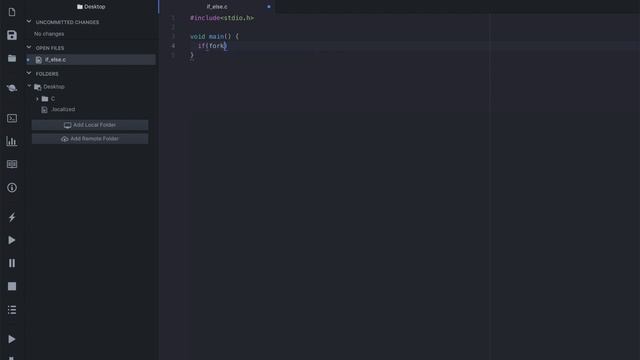Viewport: 640px width, 360px height.
Task: Select the .localized file in tree
Action: coord(63,109)
